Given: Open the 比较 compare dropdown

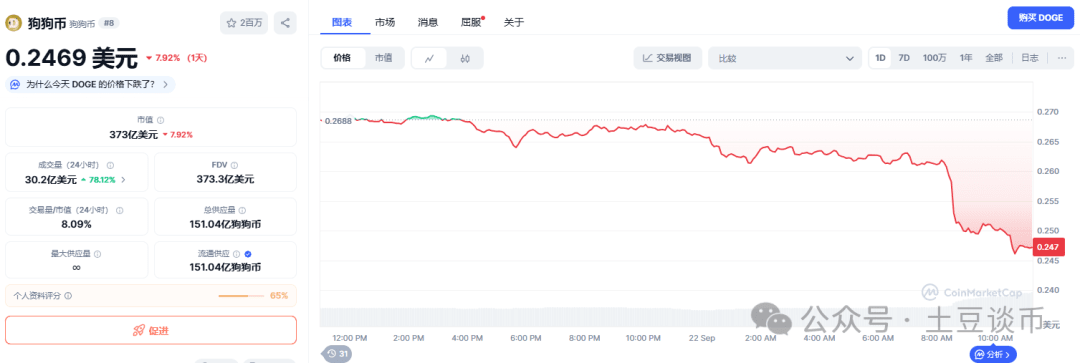Looking at the screenshot, I should (785, 59).
